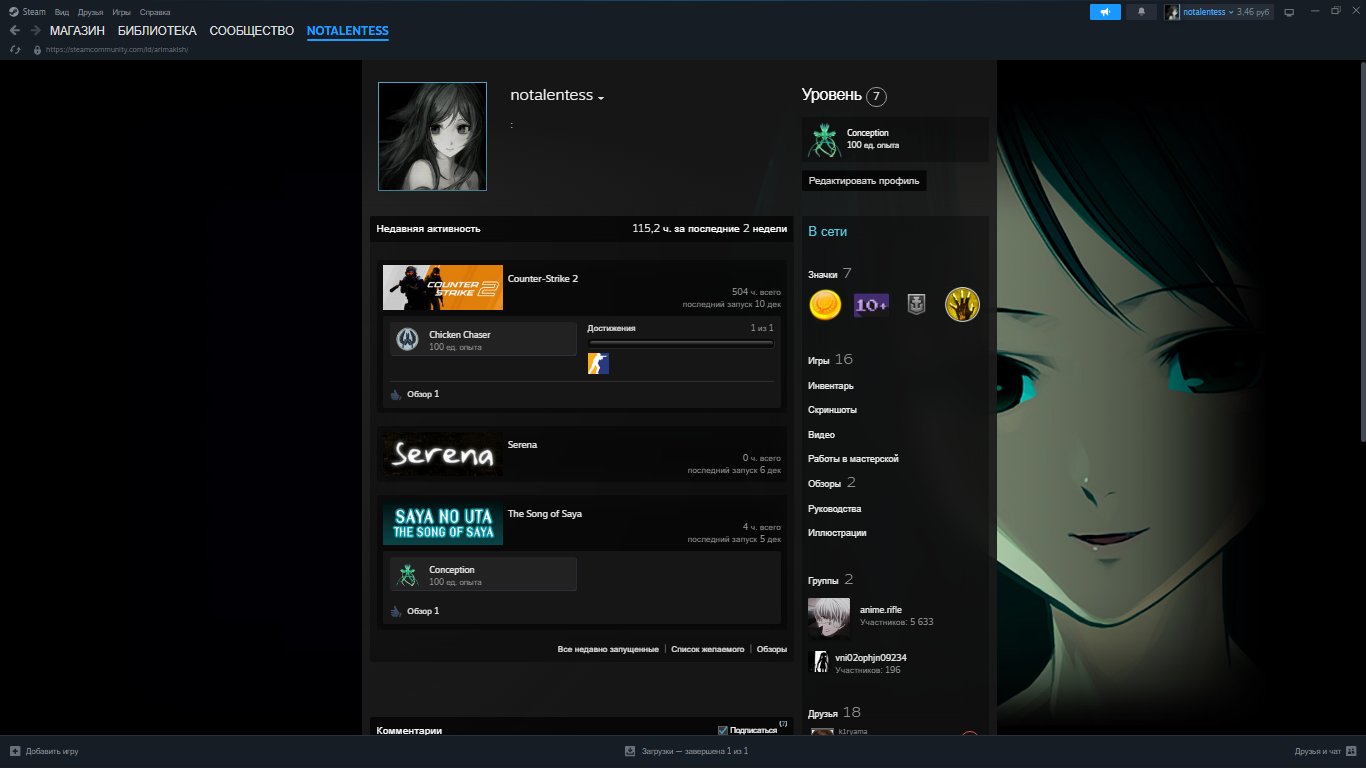Open the announcements megaphone icon
The height and width of the screenshot is (768, 1366).
tap(1105, 11)
